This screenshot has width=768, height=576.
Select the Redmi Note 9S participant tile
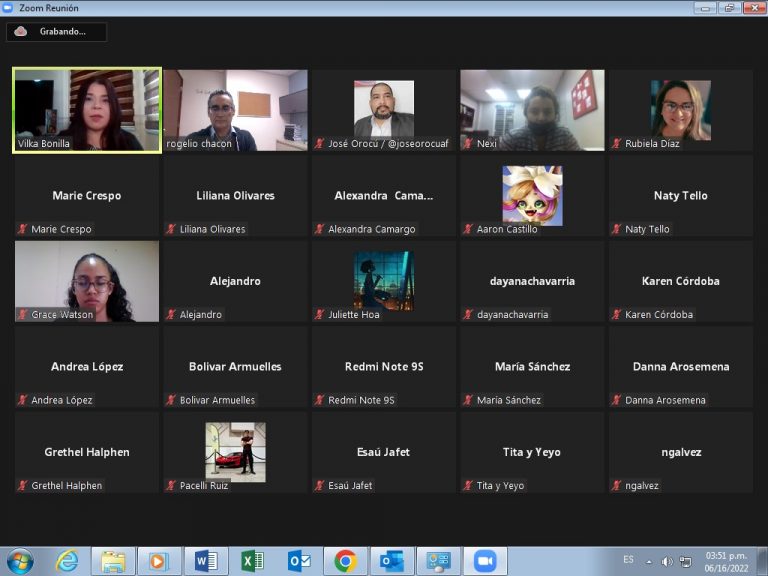point(384,367)
